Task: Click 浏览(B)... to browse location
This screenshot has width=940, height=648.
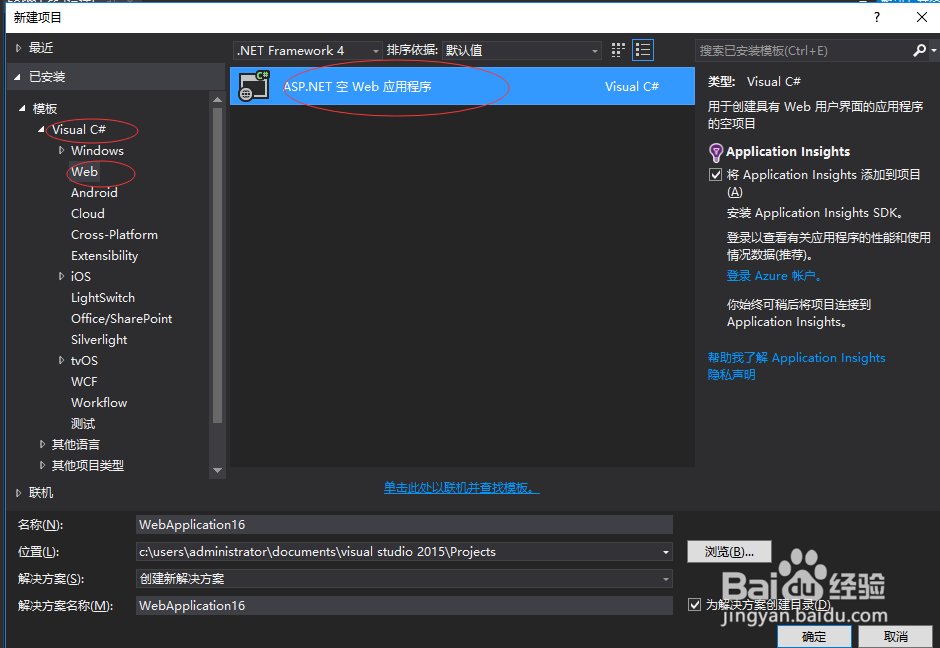Action: tap(729, 551)
